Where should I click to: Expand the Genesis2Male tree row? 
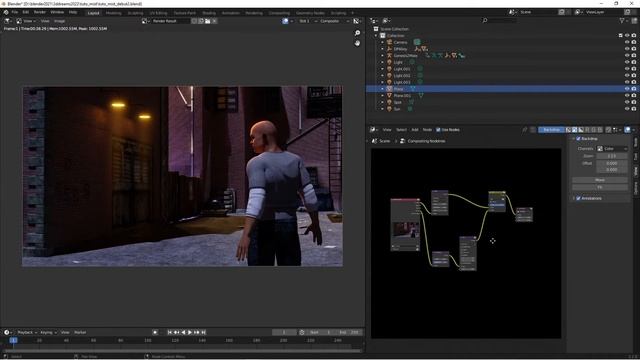click(x=382, y=56)
